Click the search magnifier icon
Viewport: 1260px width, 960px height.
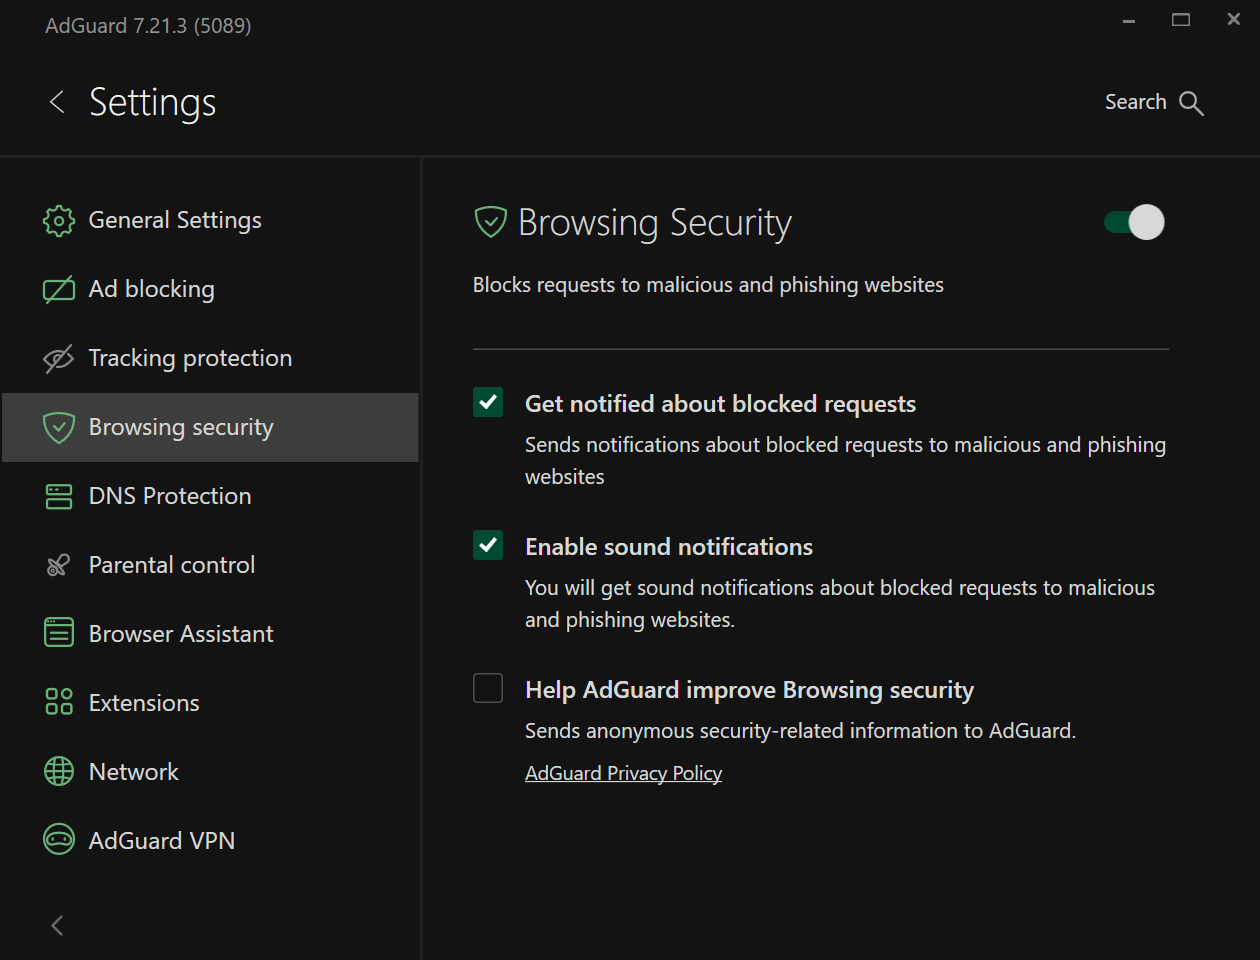(x=1191, y=103)
